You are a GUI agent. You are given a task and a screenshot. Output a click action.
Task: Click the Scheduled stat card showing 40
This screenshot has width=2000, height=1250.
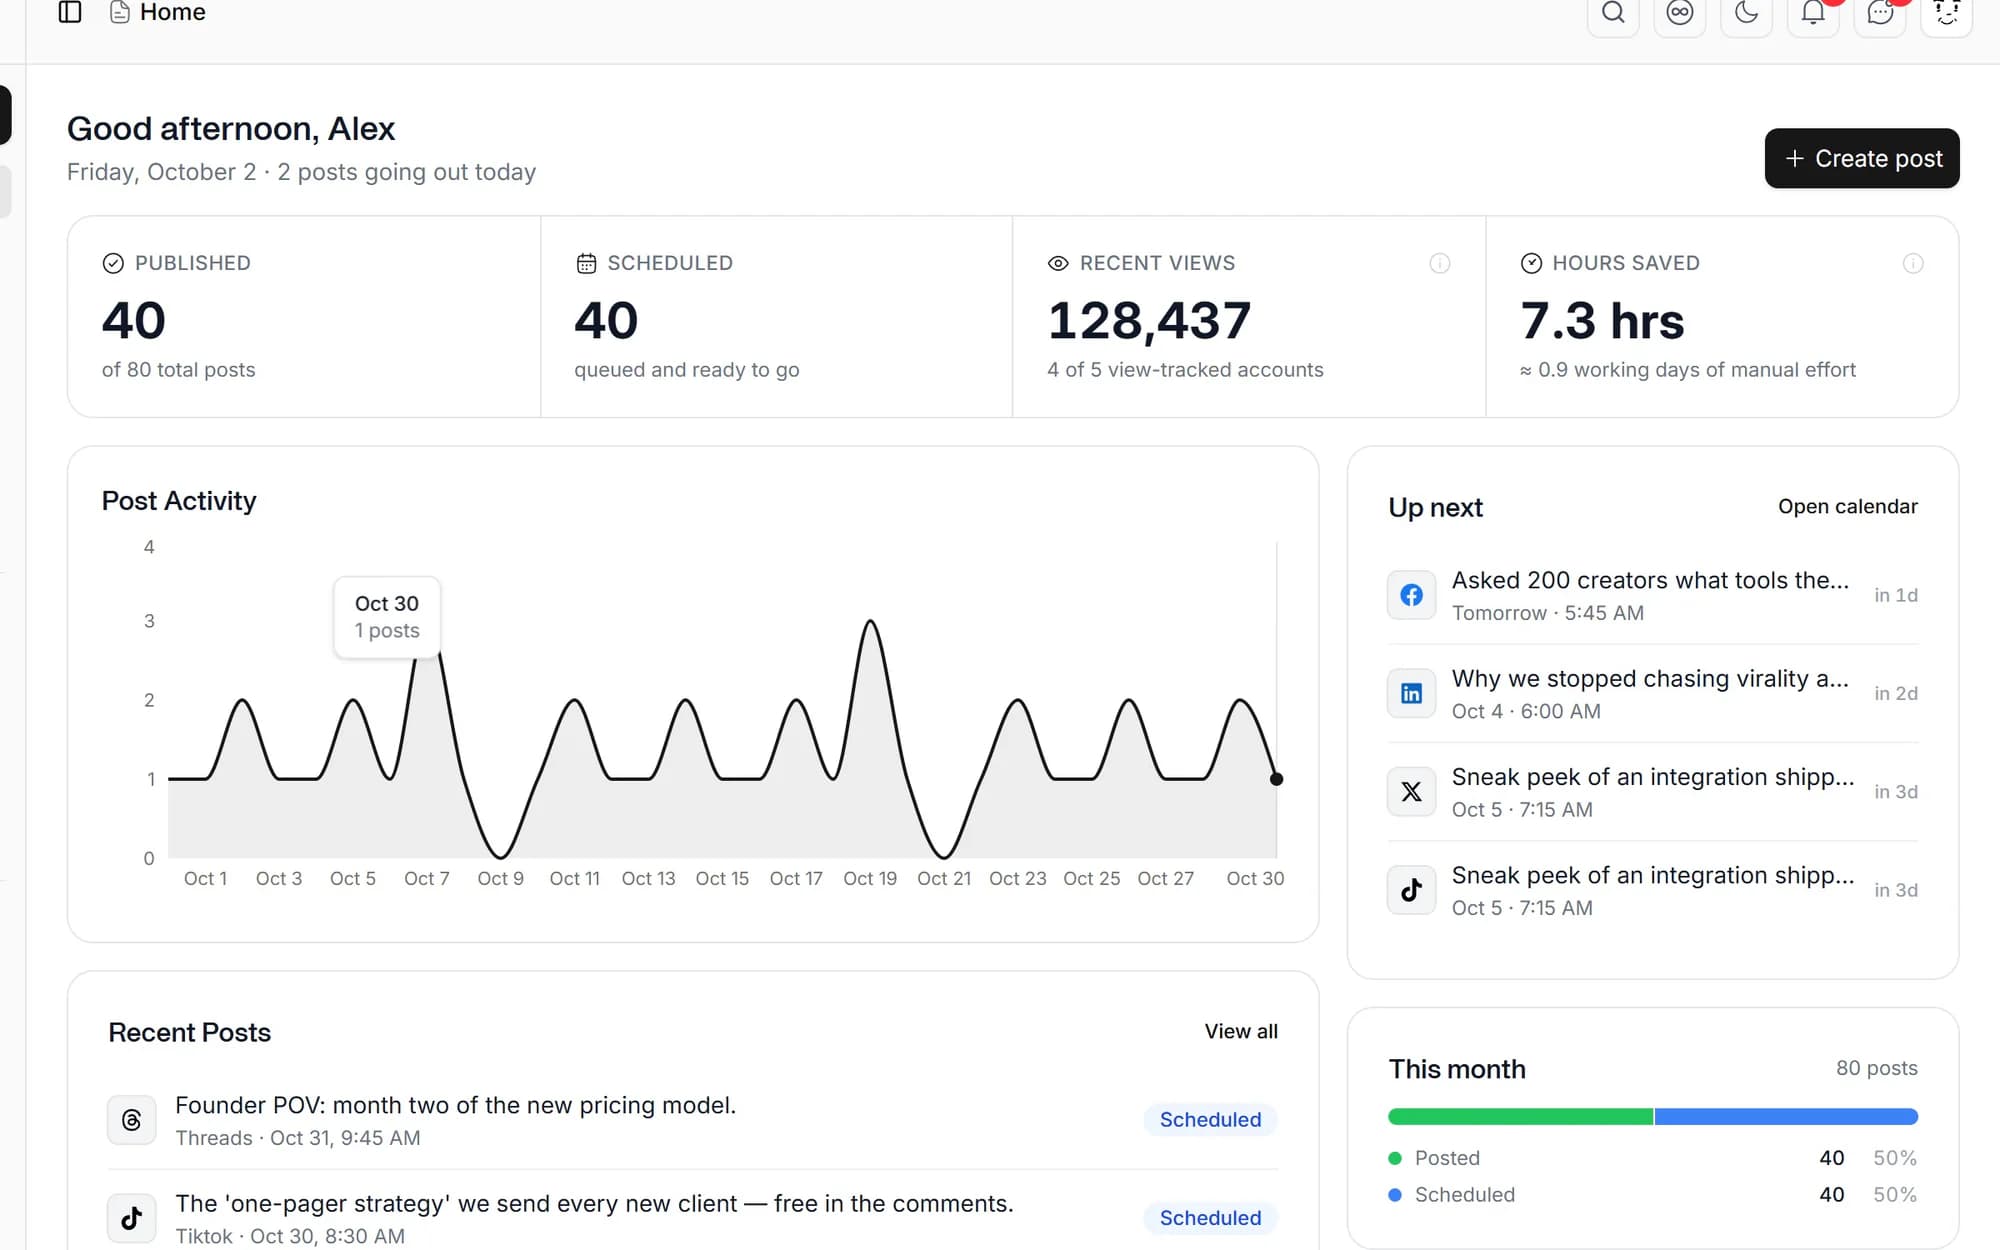(777, 316)
